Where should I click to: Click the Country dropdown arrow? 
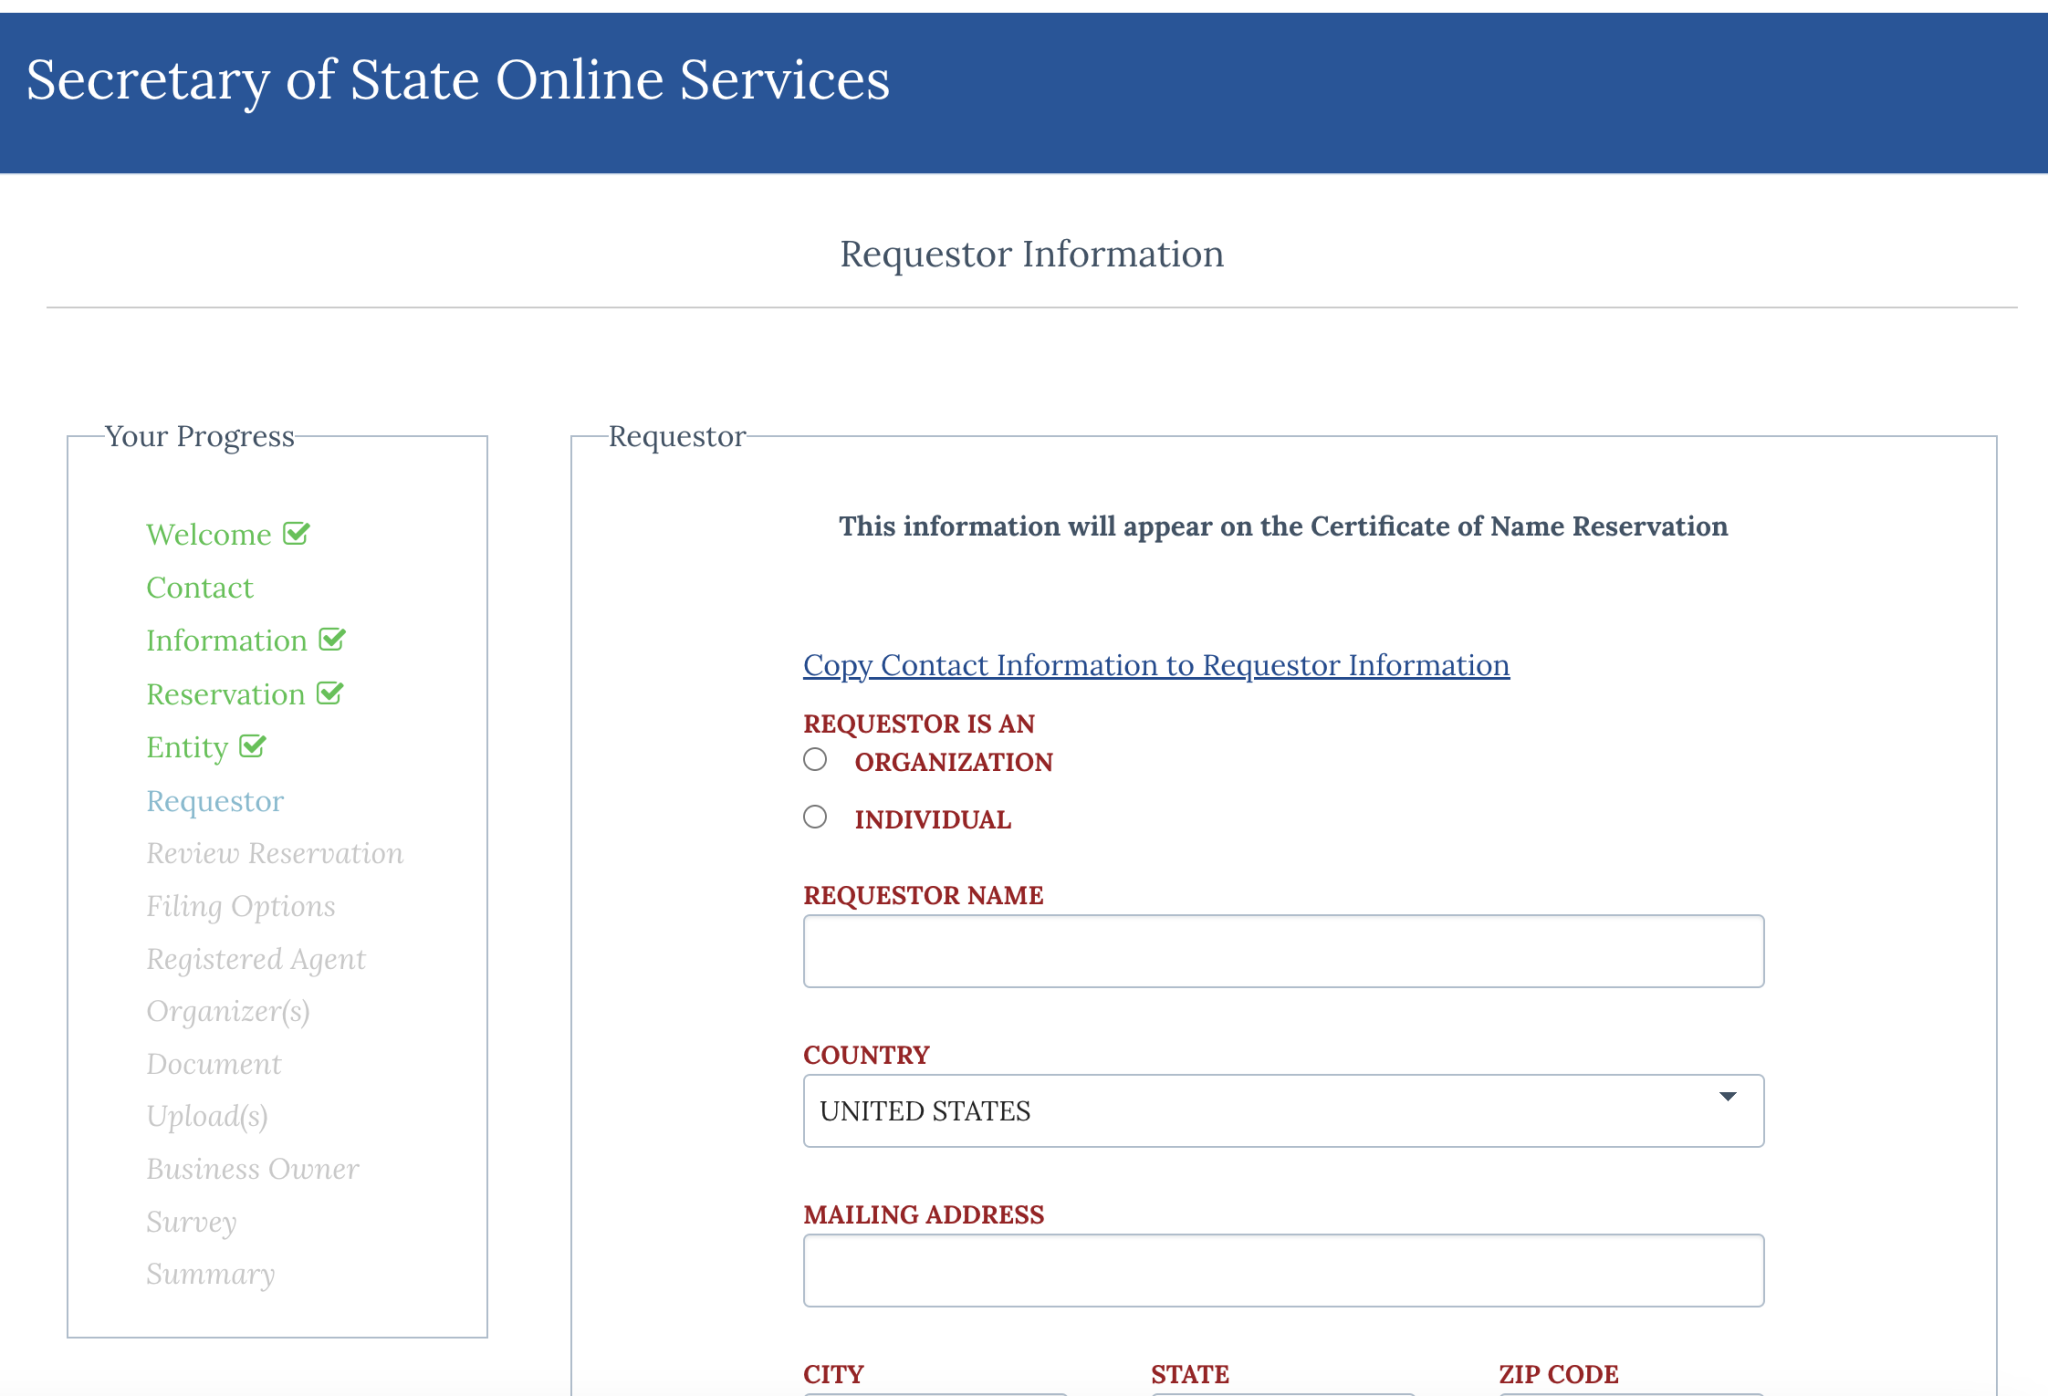pos(1727,1097)
